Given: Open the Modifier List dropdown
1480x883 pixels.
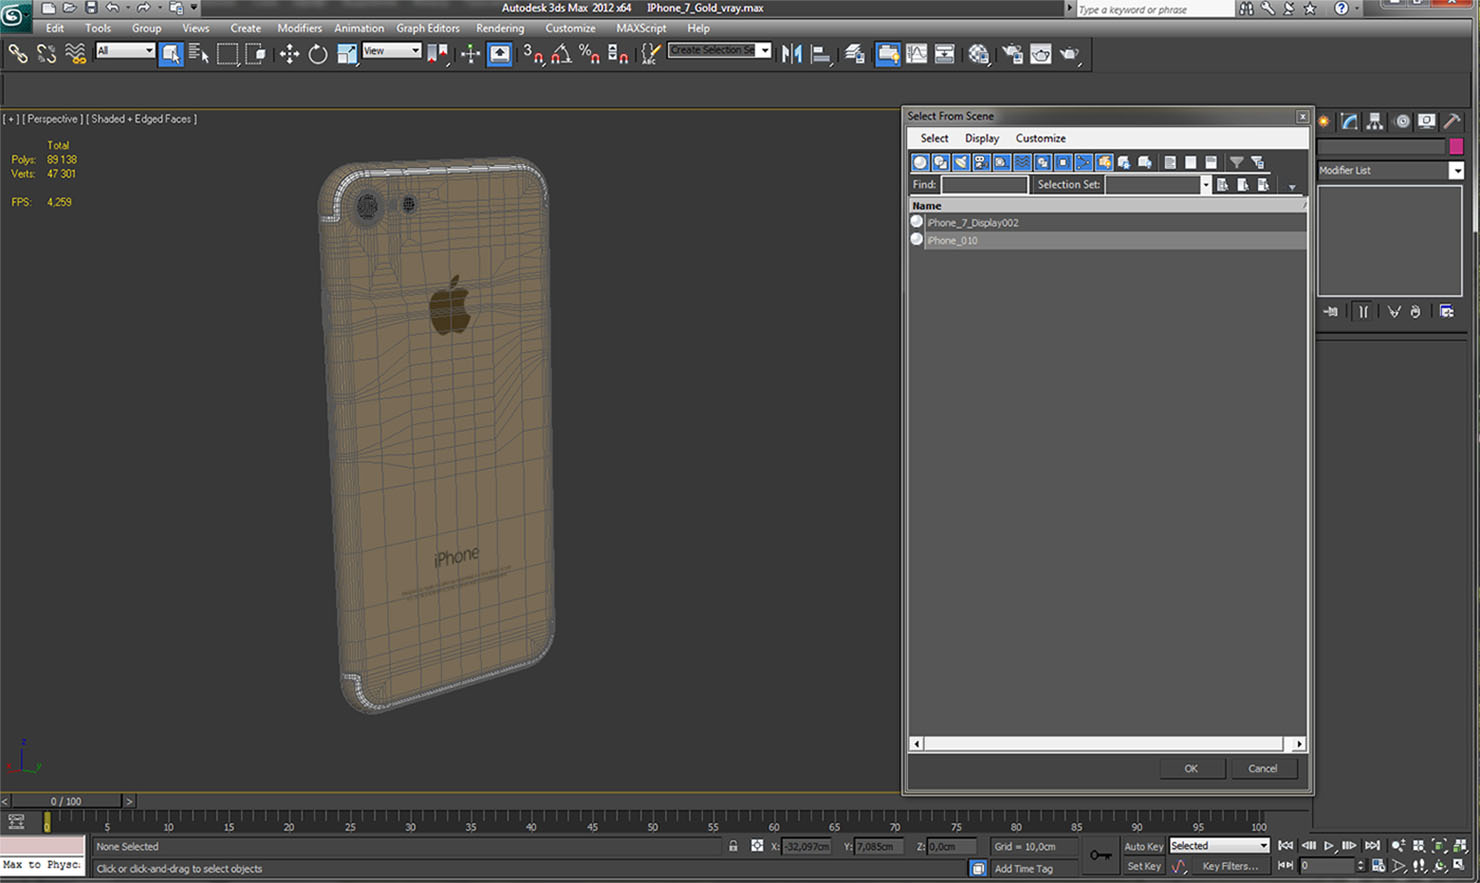Looking at the screenshot, I should coord(1456,171).
